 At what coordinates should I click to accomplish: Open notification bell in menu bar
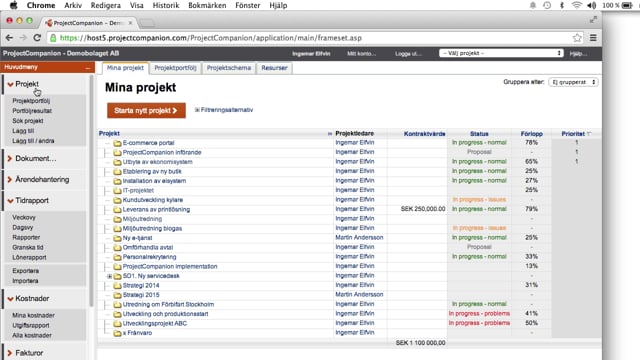pyautogui.click(x=533, y=5)
